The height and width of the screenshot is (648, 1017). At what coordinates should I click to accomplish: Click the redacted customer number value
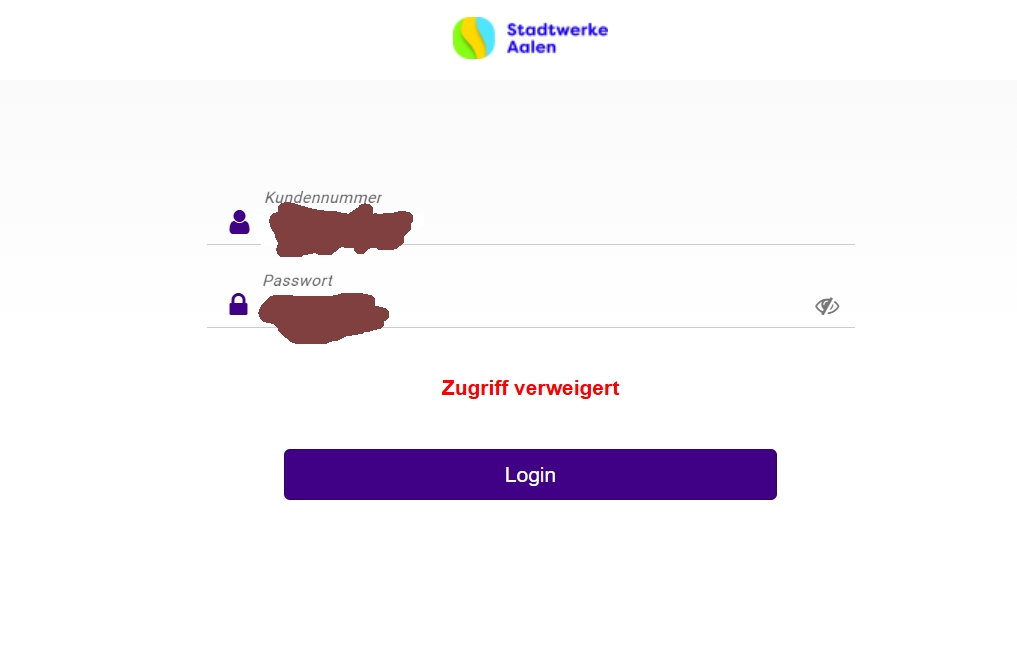[x=341, y=229]
